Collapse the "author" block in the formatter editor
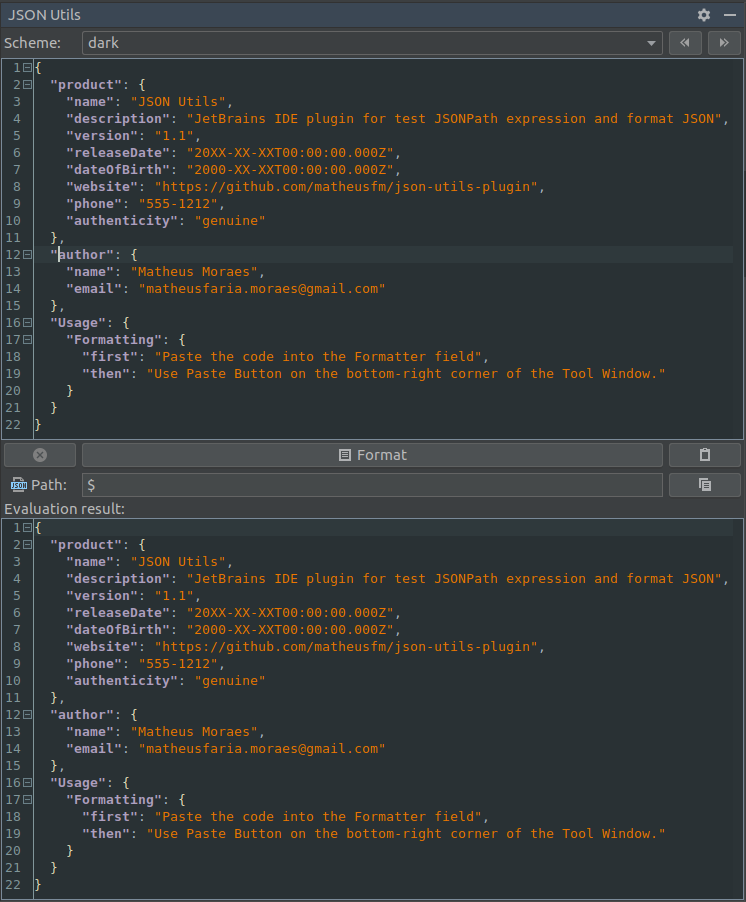This screenshot has height=902, width=746. 27,254
